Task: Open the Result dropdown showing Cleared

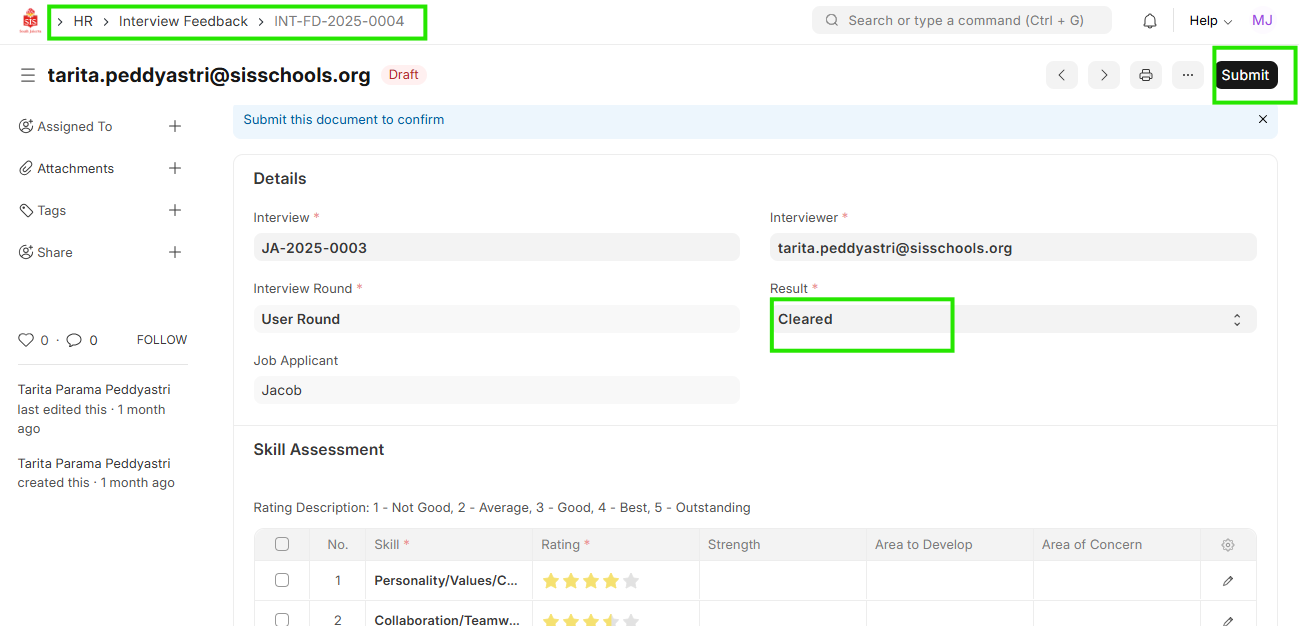Action: pos(1012,319)
